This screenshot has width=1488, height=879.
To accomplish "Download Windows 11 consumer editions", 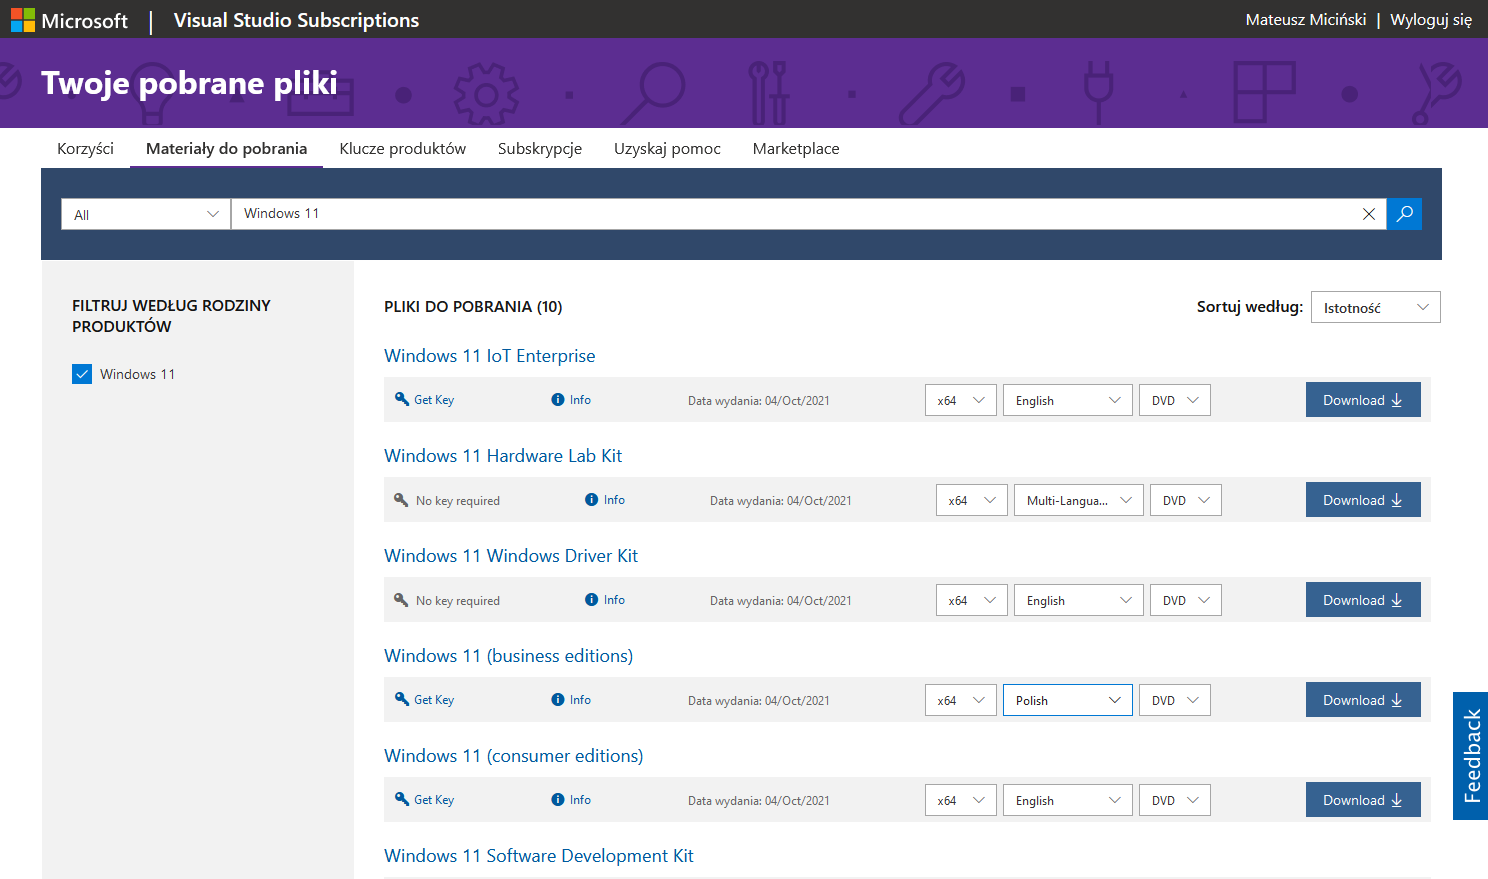I will (x=1363, y=800).
